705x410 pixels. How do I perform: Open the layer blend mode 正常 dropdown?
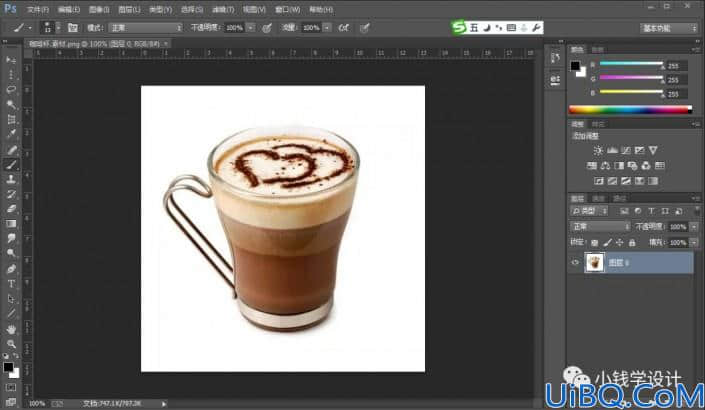click(x=600, y=227)
